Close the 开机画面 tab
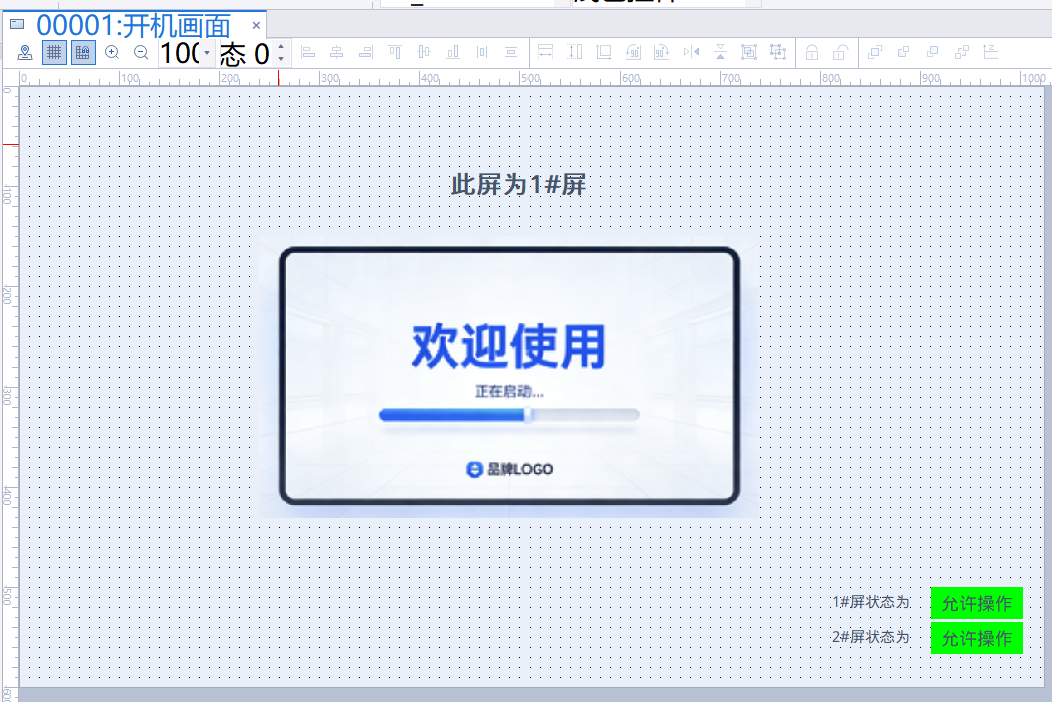This screenshot has width=1052, height=702. click(256, 25)
